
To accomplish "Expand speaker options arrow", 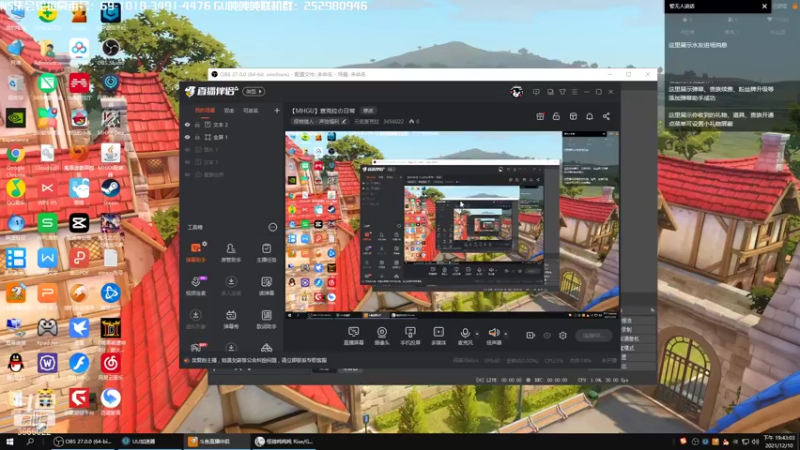I will click(x=506, y=334).
